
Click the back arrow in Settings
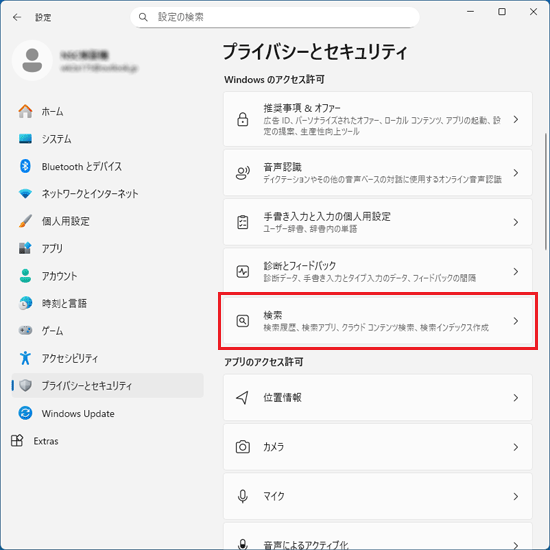pyautogui.click(x=16, y=17)
